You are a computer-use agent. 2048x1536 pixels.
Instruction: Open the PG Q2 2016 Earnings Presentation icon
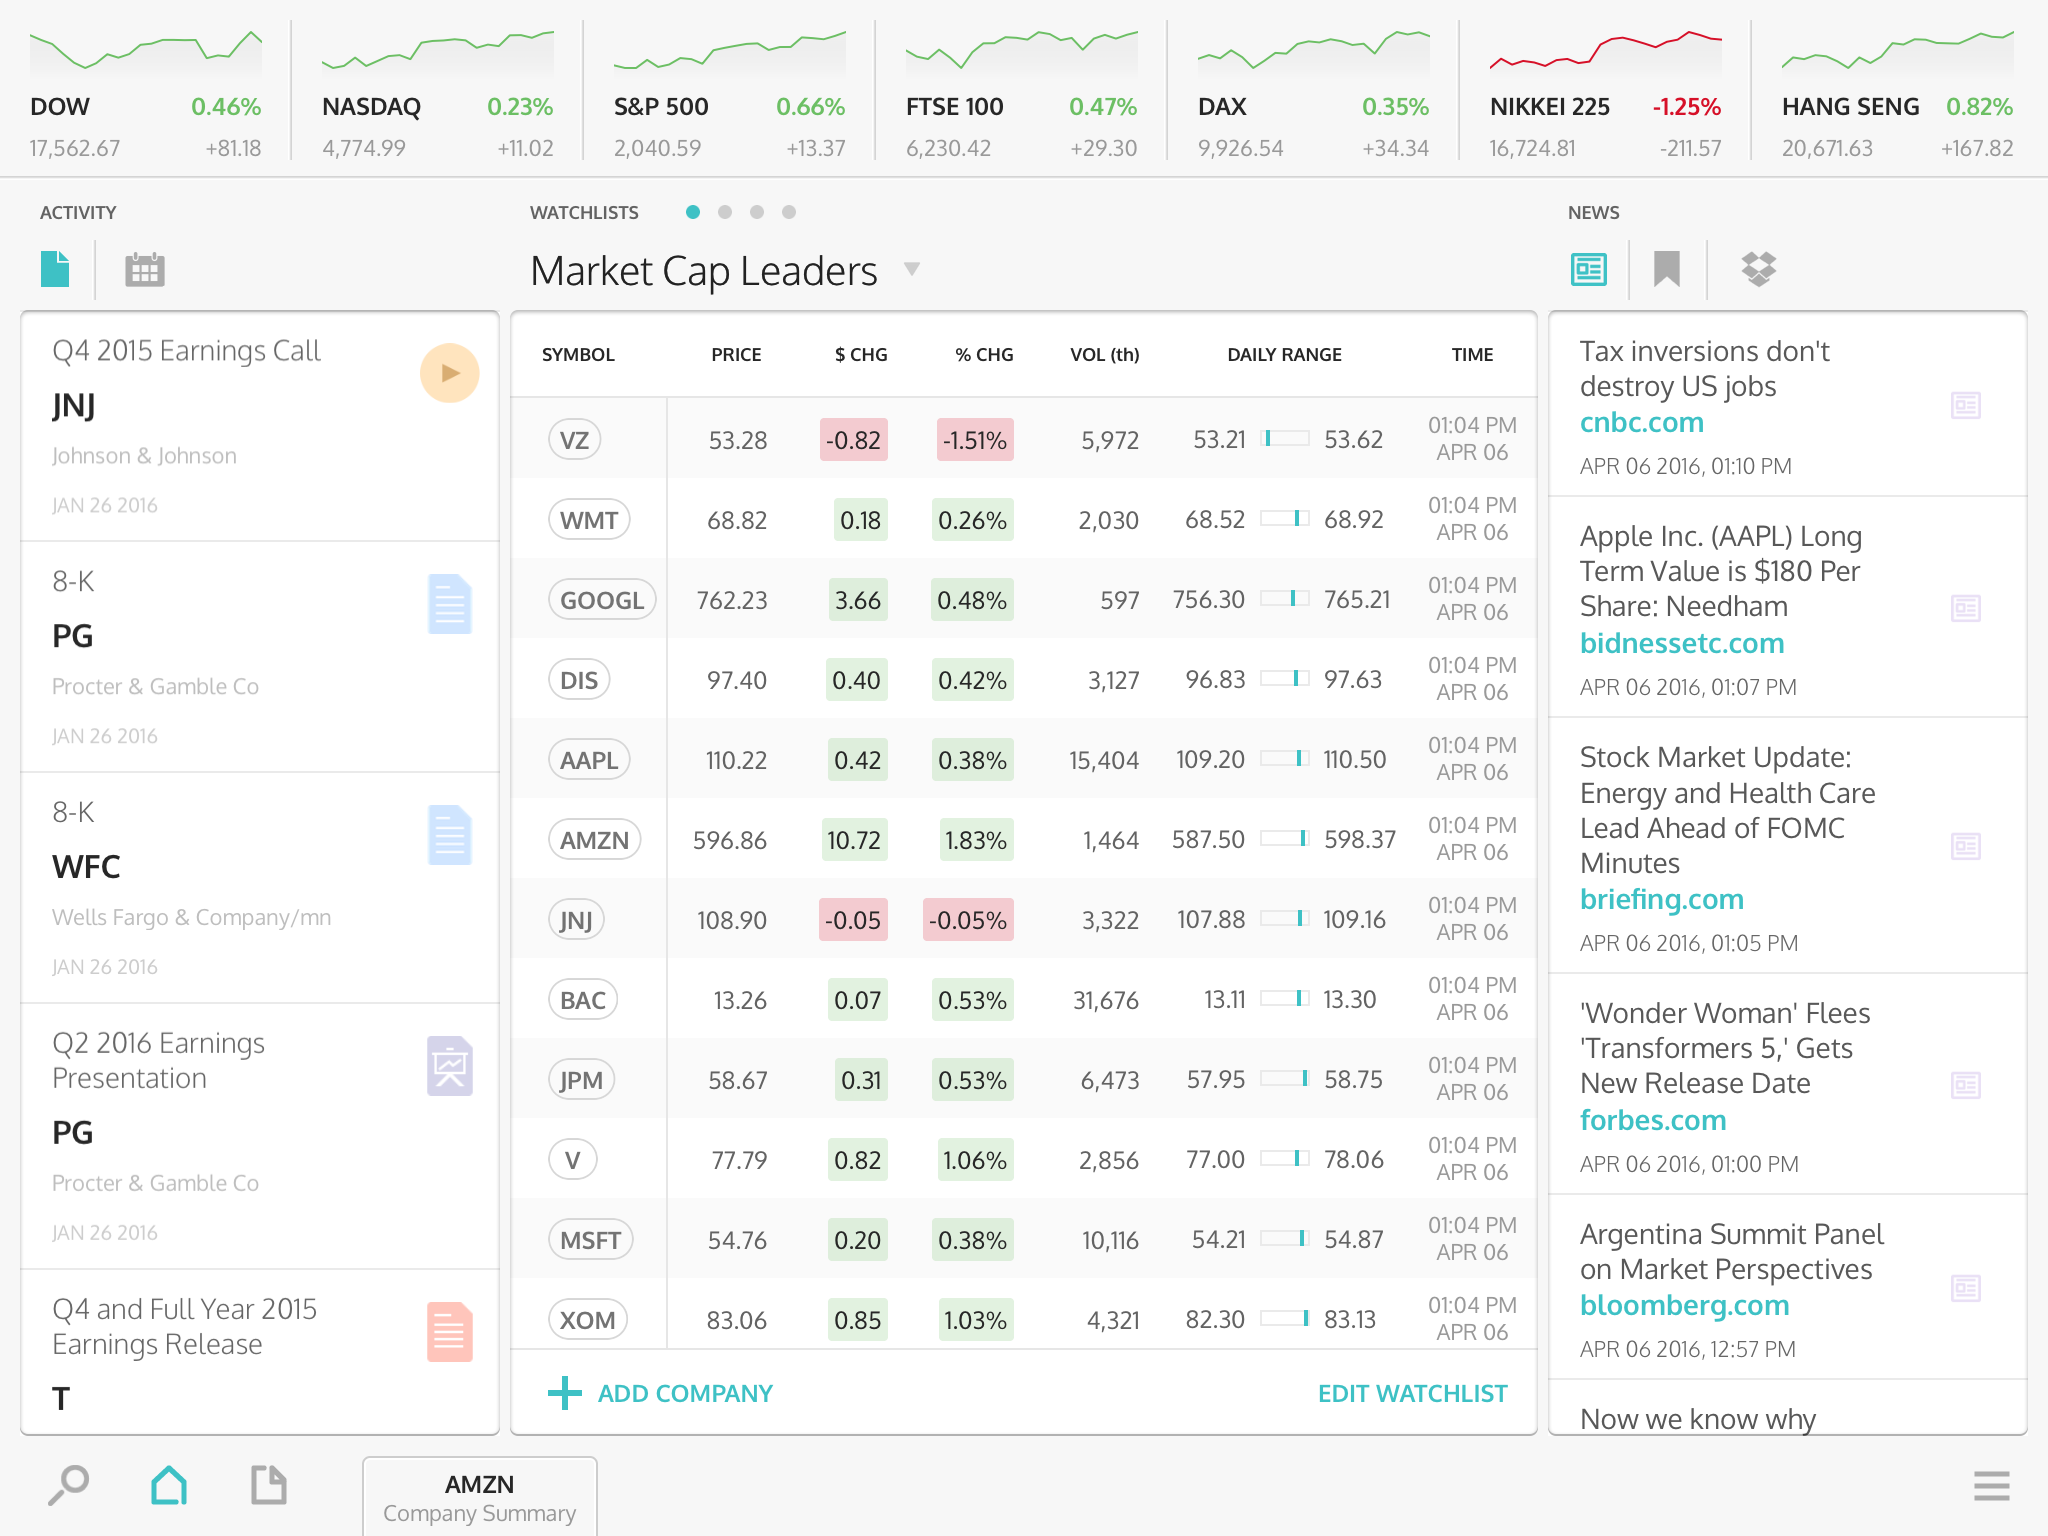pyautogui.click(x=450, y=1066)
